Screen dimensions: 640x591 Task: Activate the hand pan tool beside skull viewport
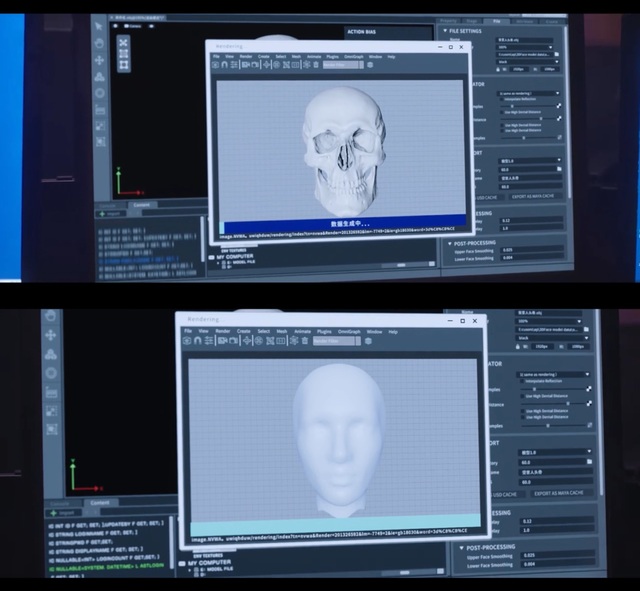pos(100,43)
